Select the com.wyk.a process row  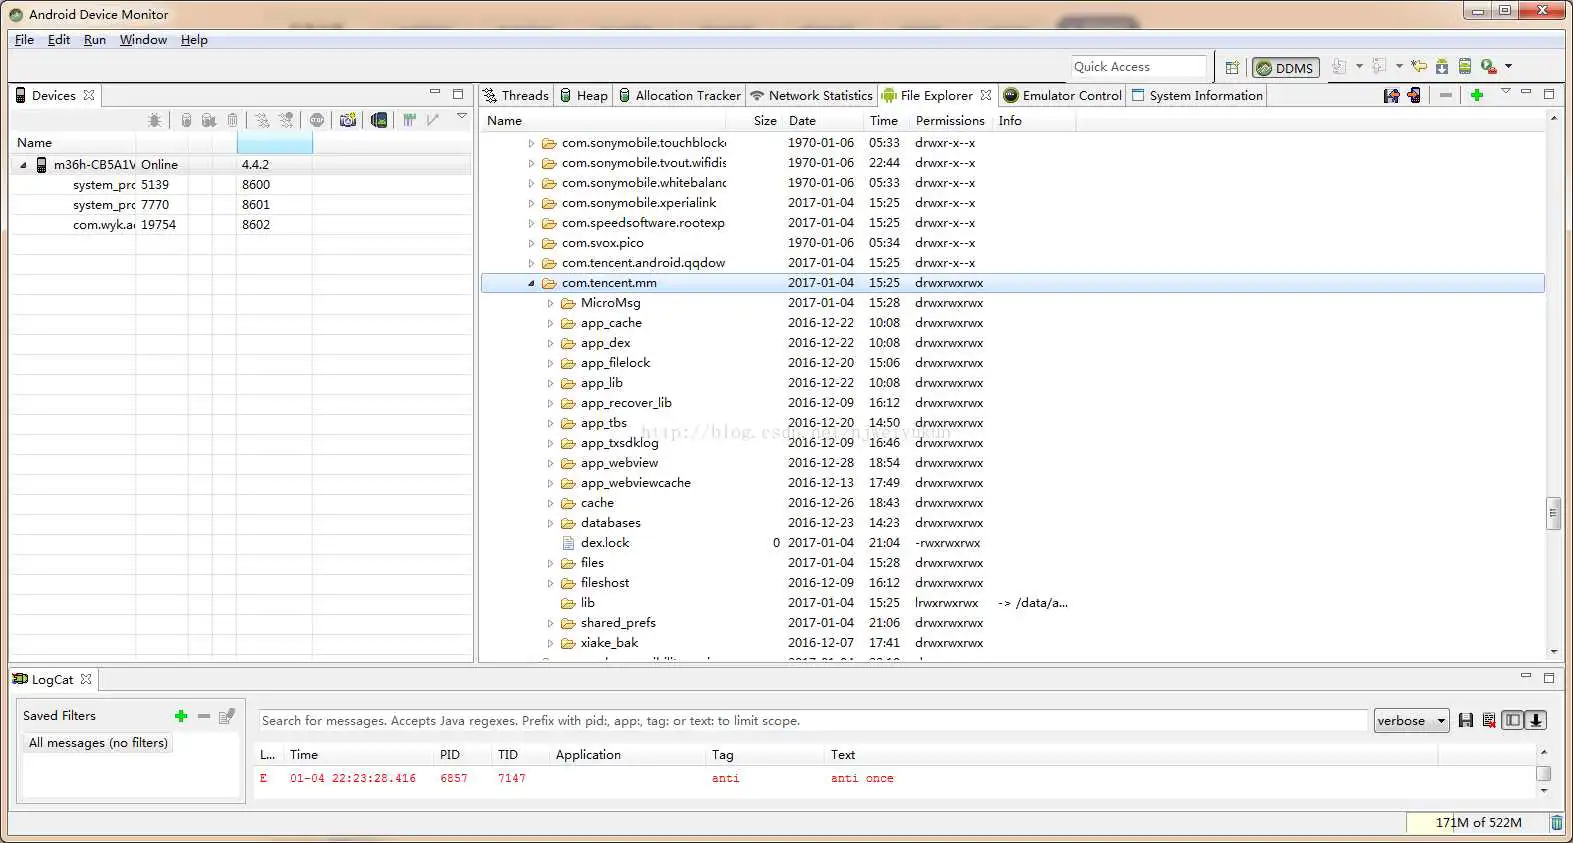pyautogui.click(x=241, y=225)
